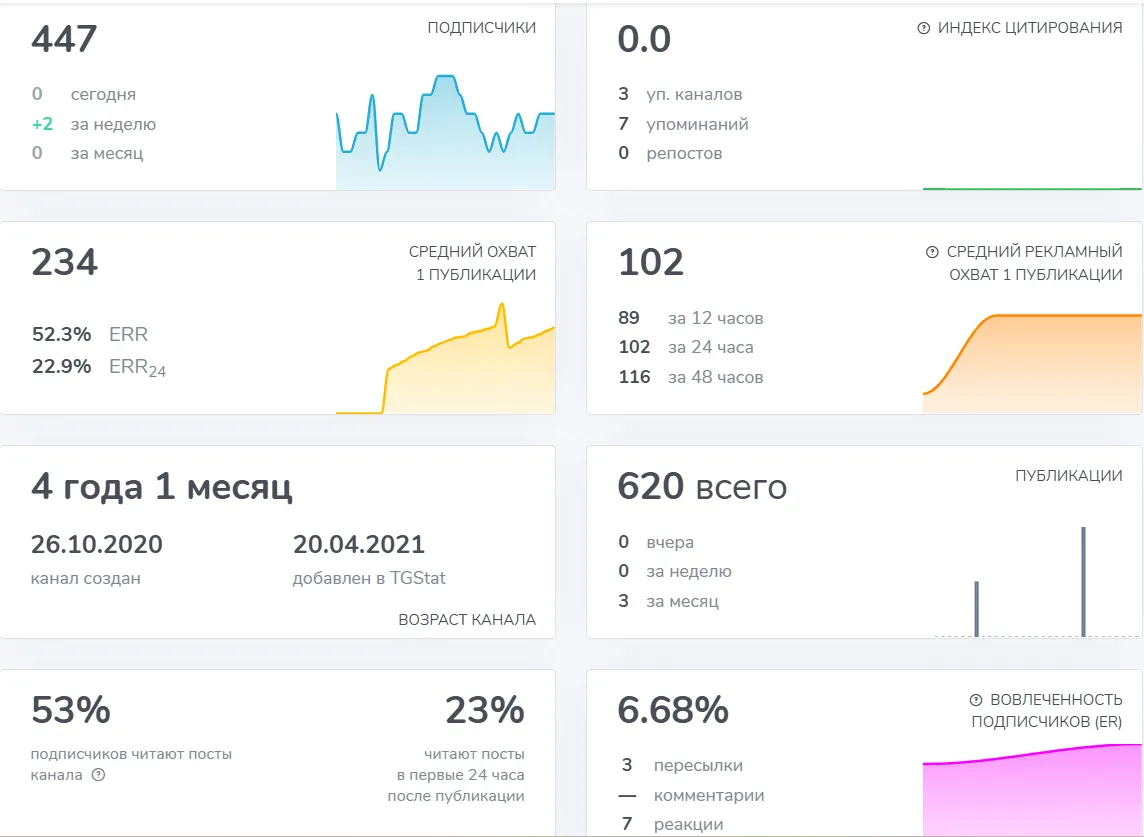Open СРЕДНИЙ ОХВАТ 1 ПУБЛИКАЦИИ heading
This screenshot has width=1144, height=837.
pos(473,263)
